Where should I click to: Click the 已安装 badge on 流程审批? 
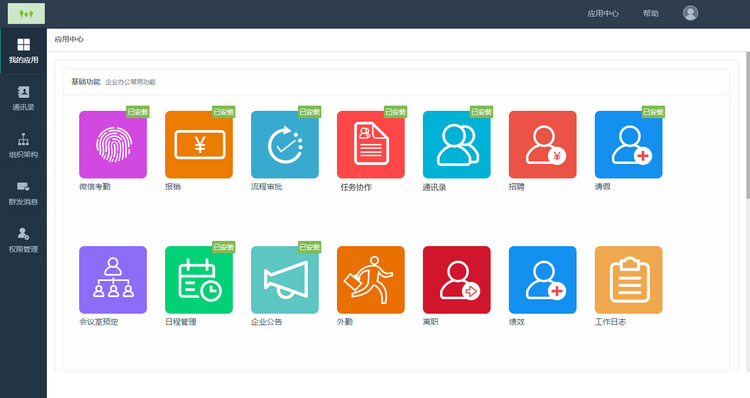[x=309, y=112]
